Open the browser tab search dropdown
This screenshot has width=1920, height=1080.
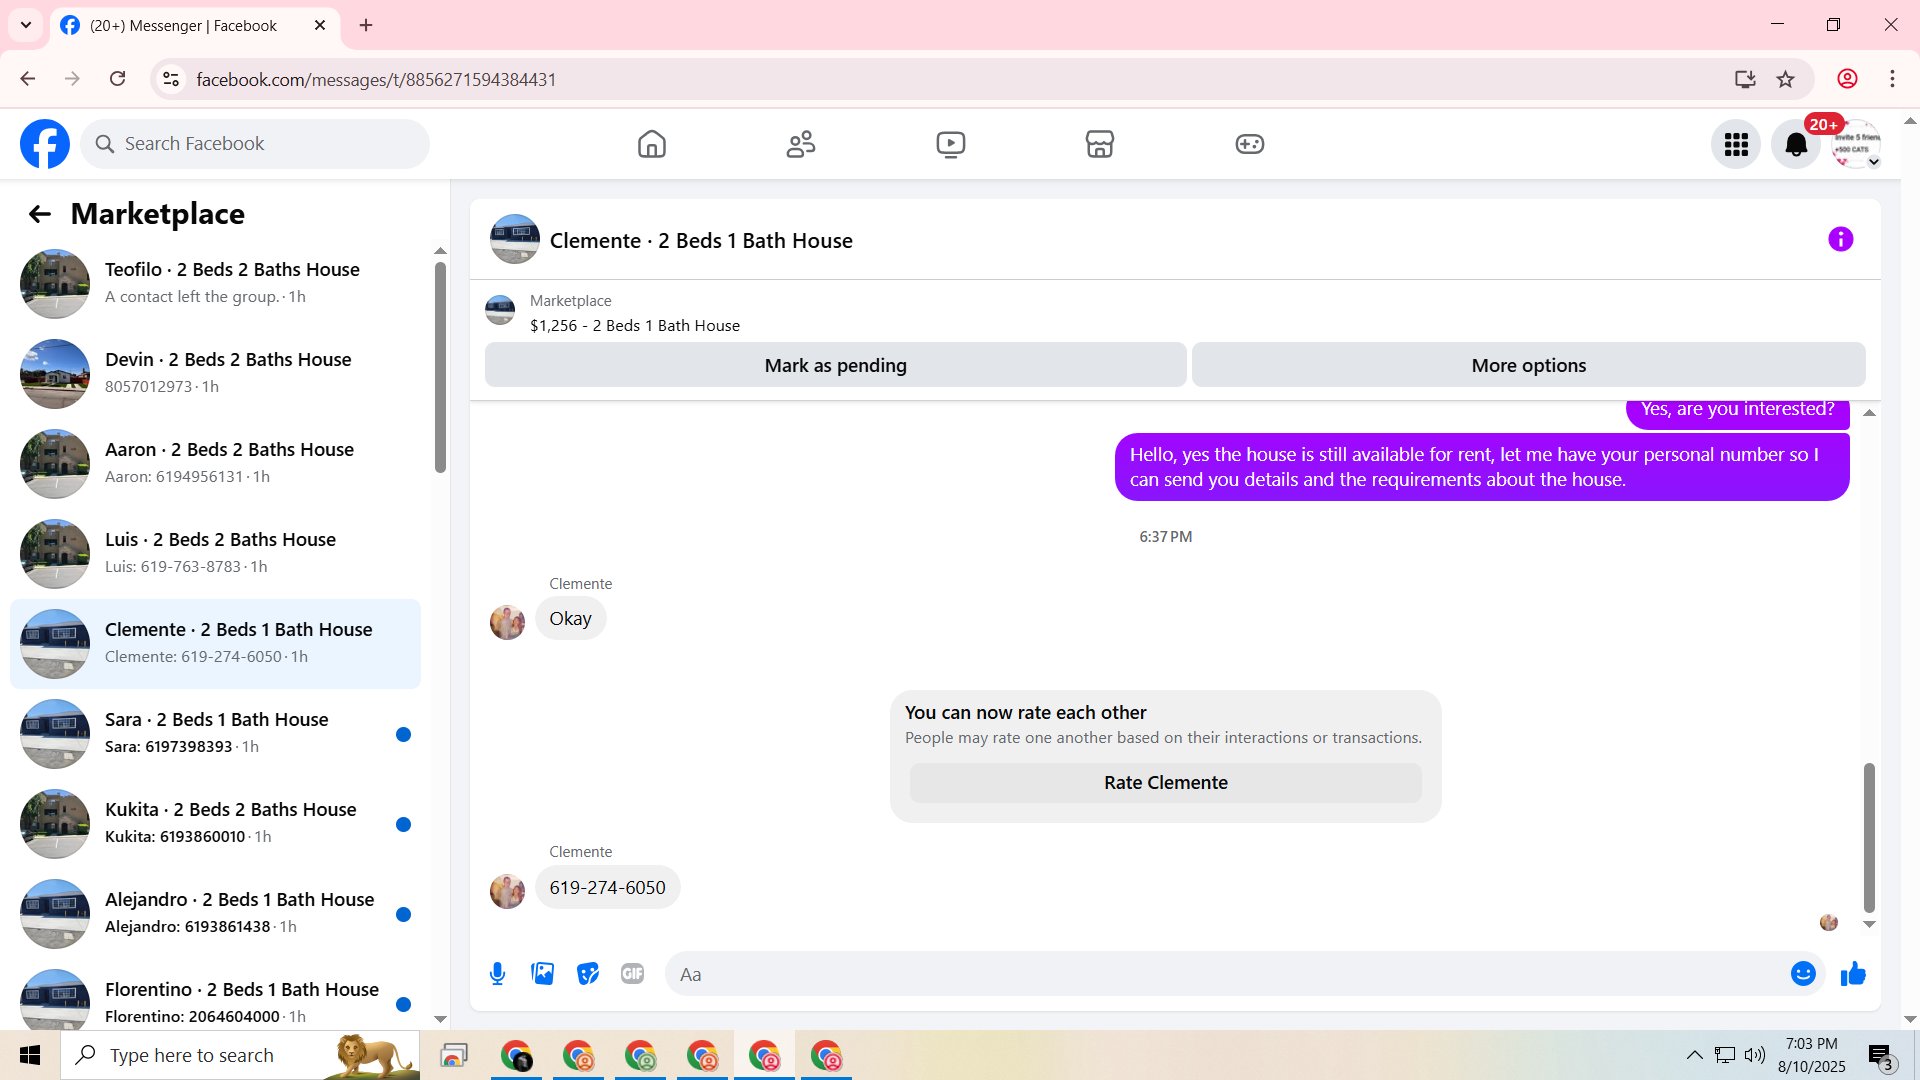[x=26, y=25]
